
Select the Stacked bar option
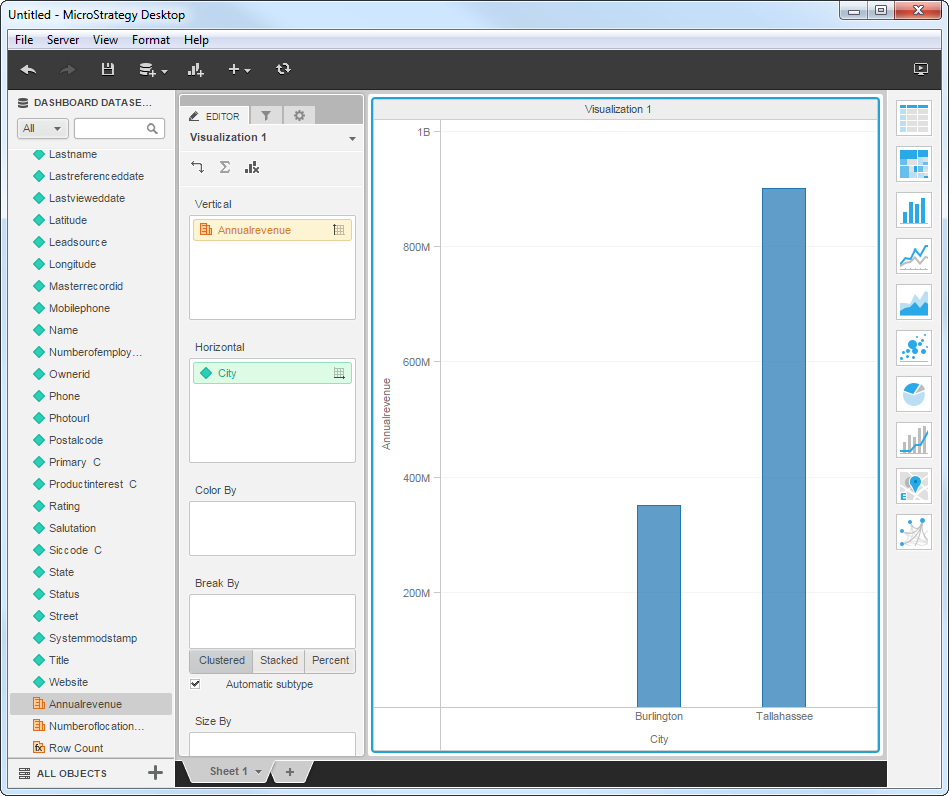(279, 661)
